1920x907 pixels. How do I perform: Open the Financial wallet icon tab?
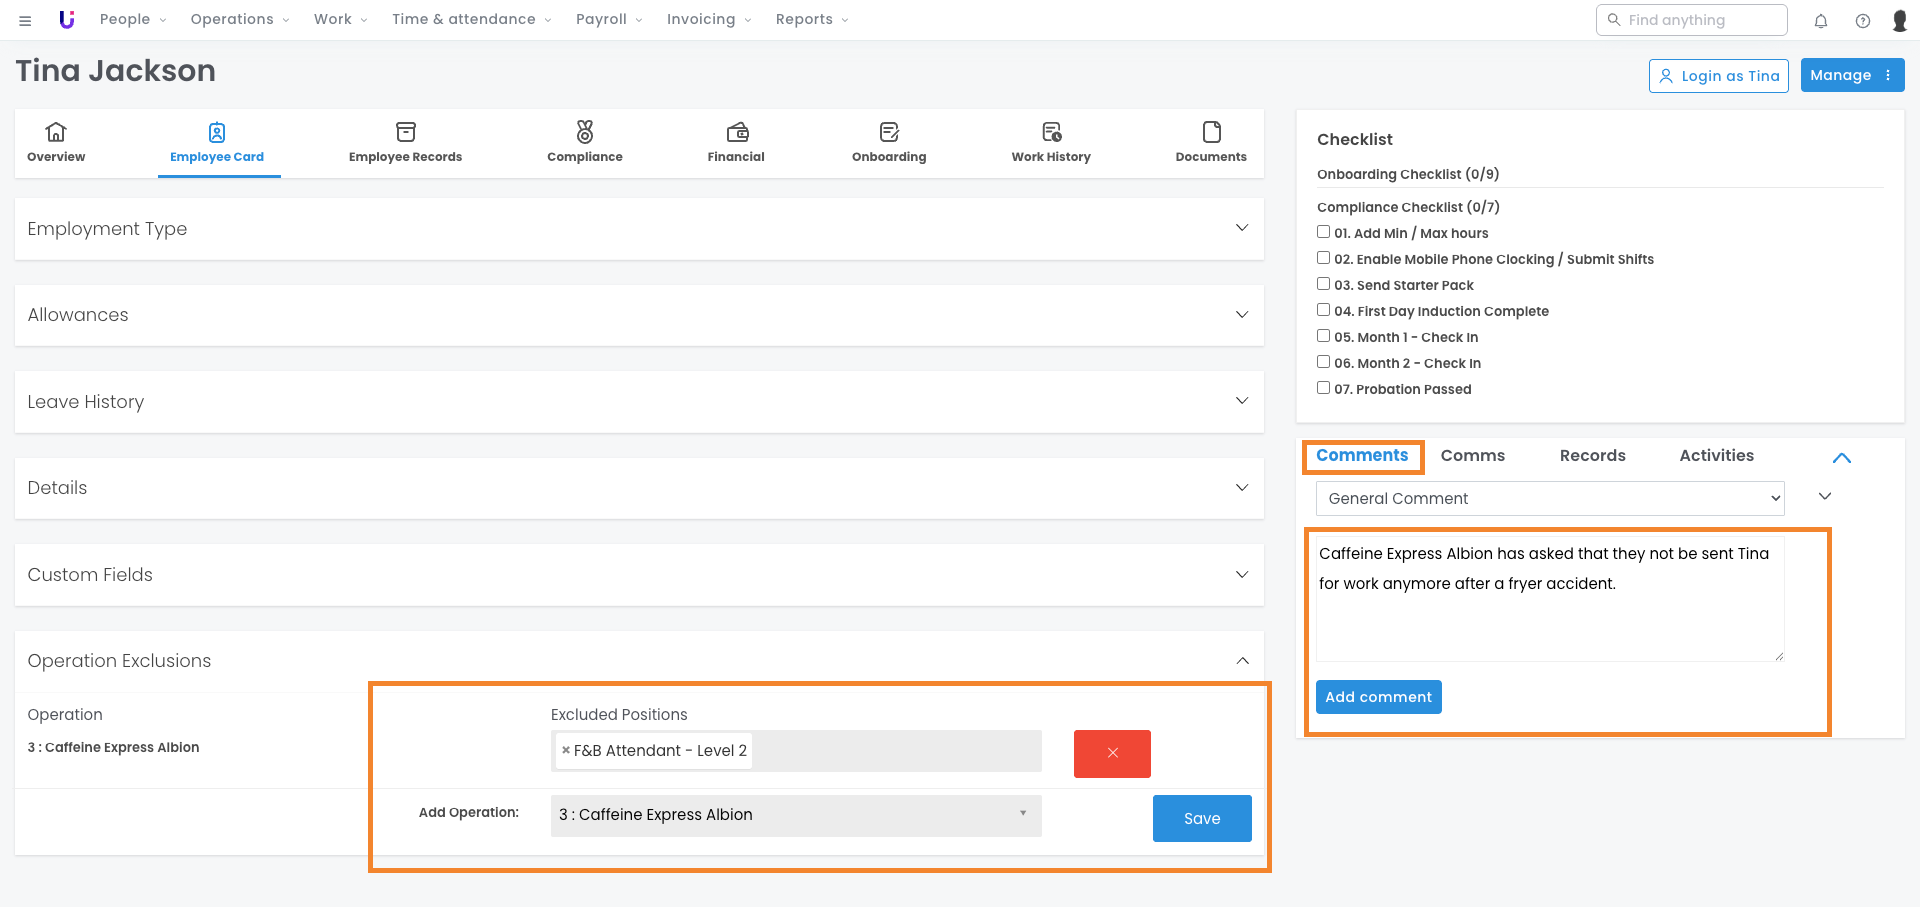(736, 142)
